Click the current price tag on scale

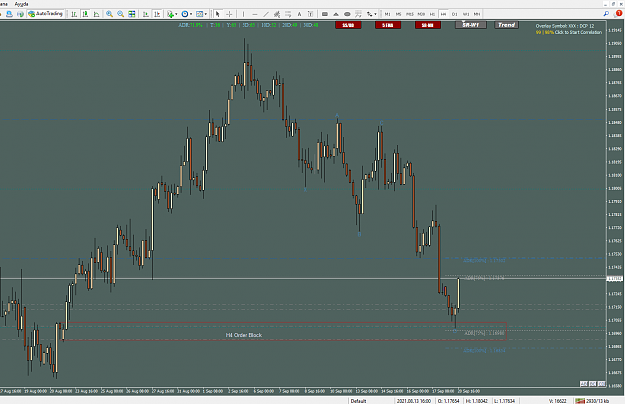[615, 278]
